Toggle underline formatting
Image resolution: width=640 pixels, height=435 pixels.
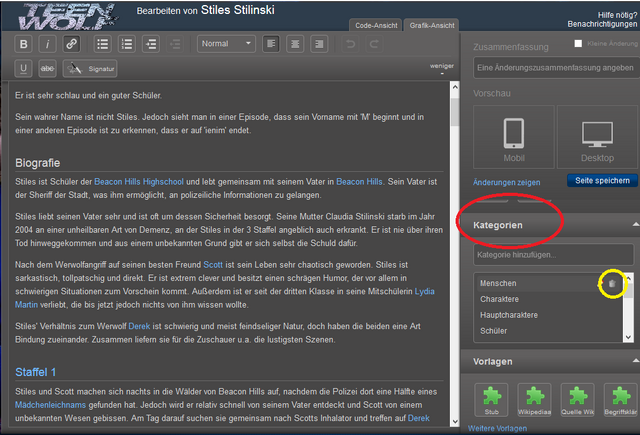24,69
